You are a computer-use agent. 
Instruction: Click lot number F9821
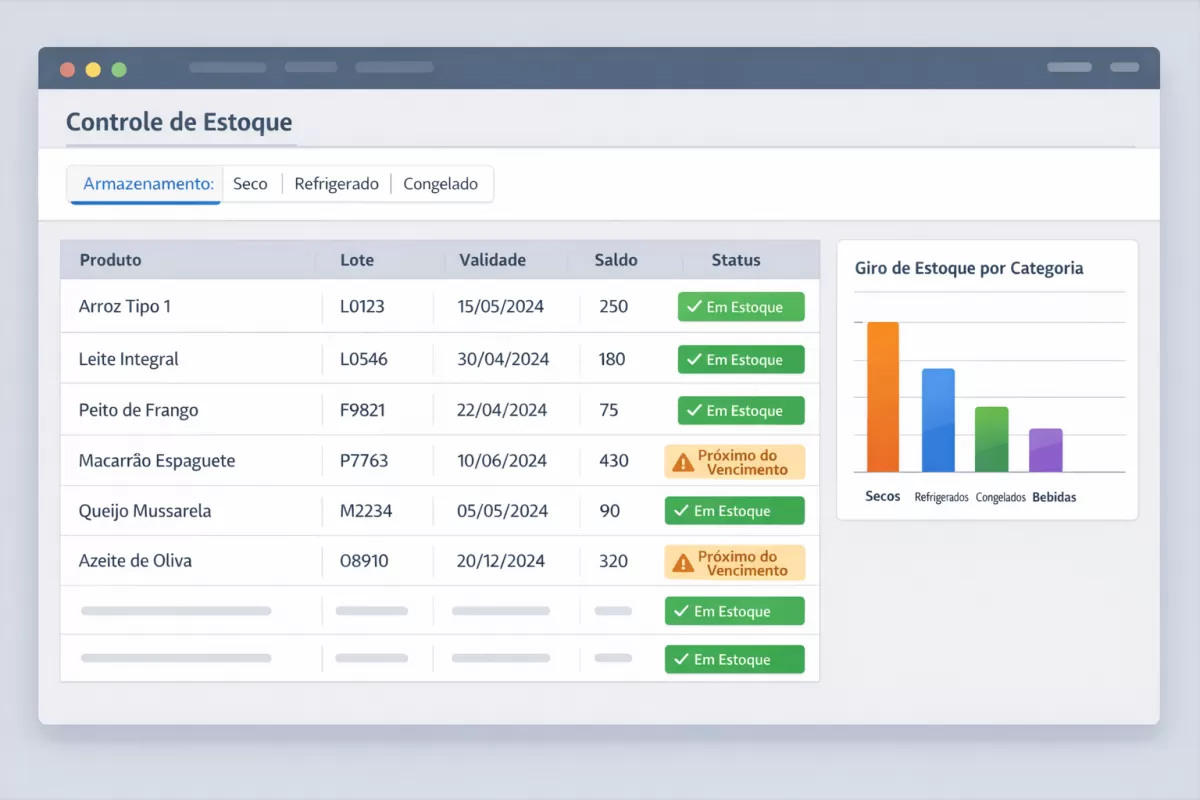click(363, 410)
